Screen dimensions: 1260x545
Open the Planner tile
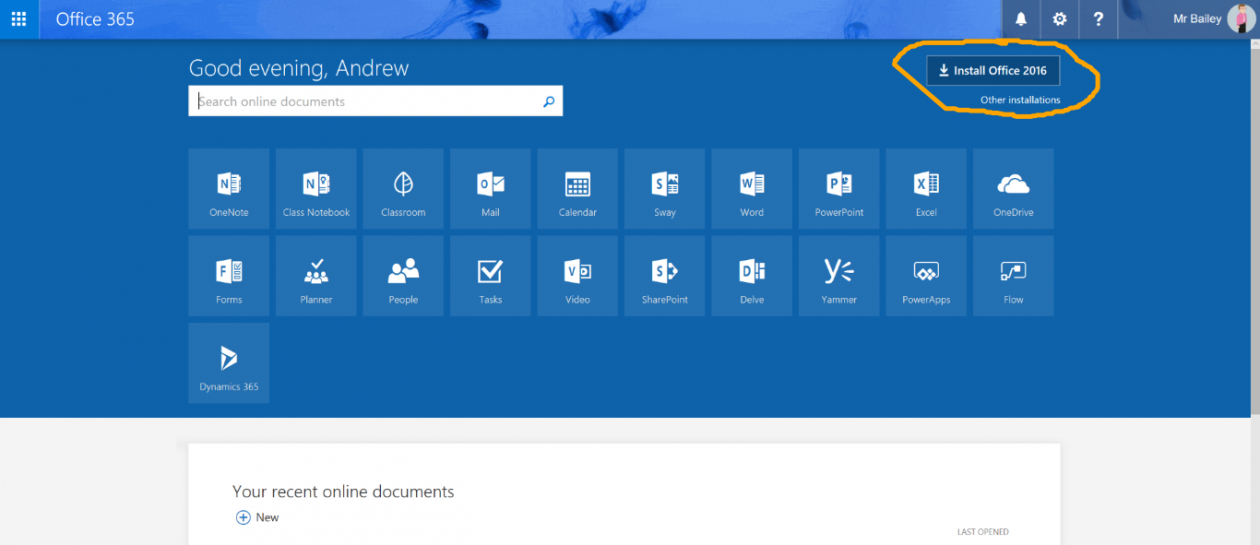316,276
